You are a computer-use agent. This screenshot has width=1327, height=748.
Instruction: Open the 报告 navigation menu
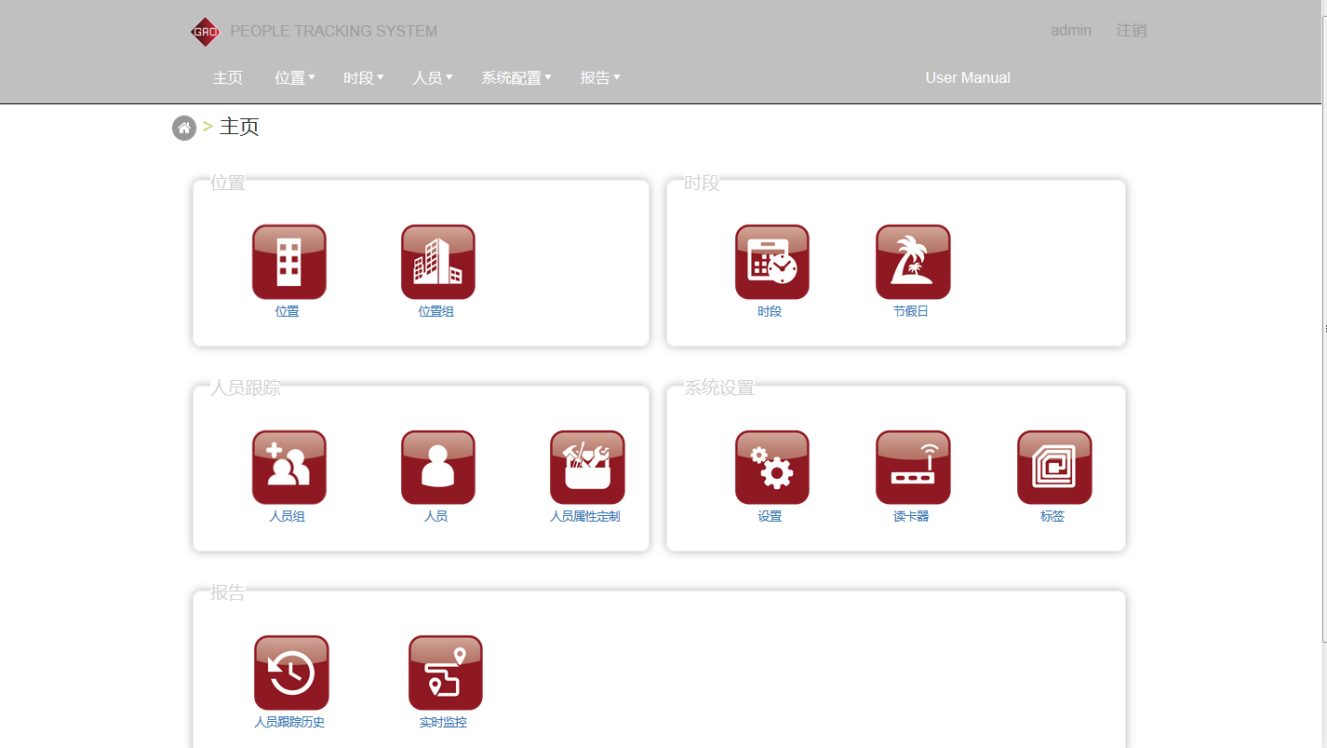click(600, 78)
